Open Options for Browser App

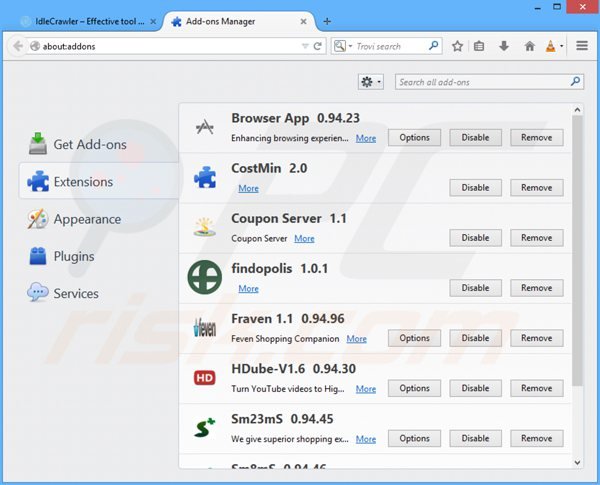414,137
